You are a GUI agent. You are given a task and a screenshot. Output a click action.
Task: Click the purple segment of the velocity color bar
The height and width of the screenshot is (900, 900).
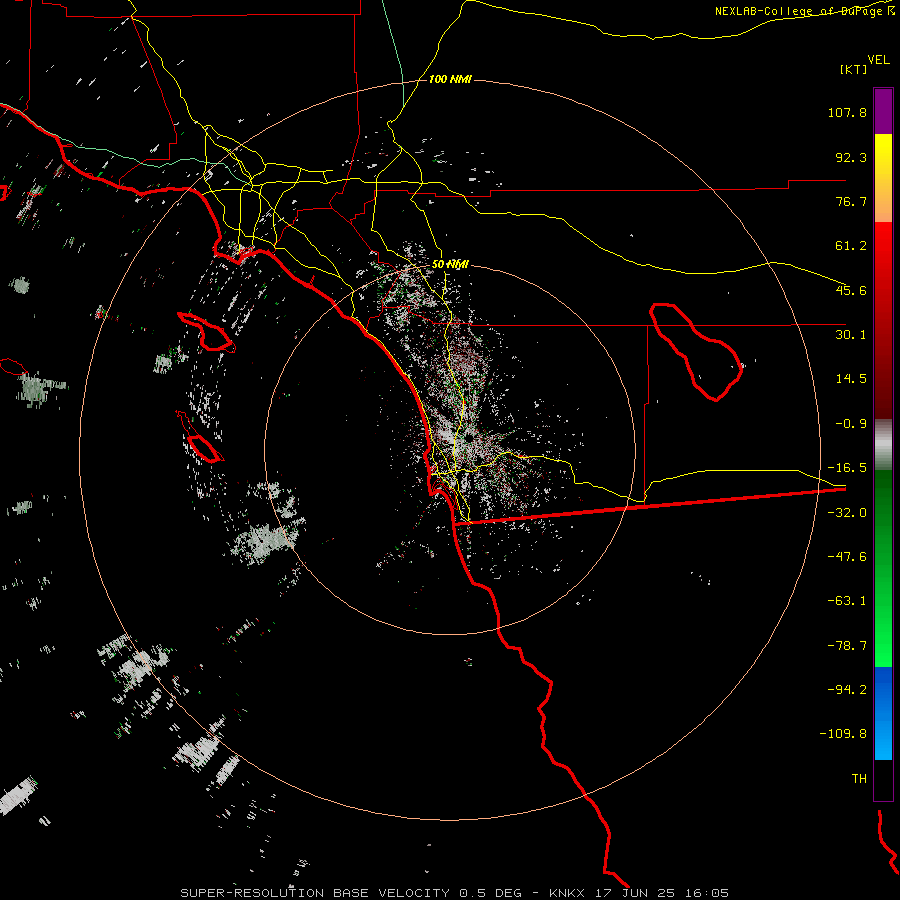[x=883, y=111]
